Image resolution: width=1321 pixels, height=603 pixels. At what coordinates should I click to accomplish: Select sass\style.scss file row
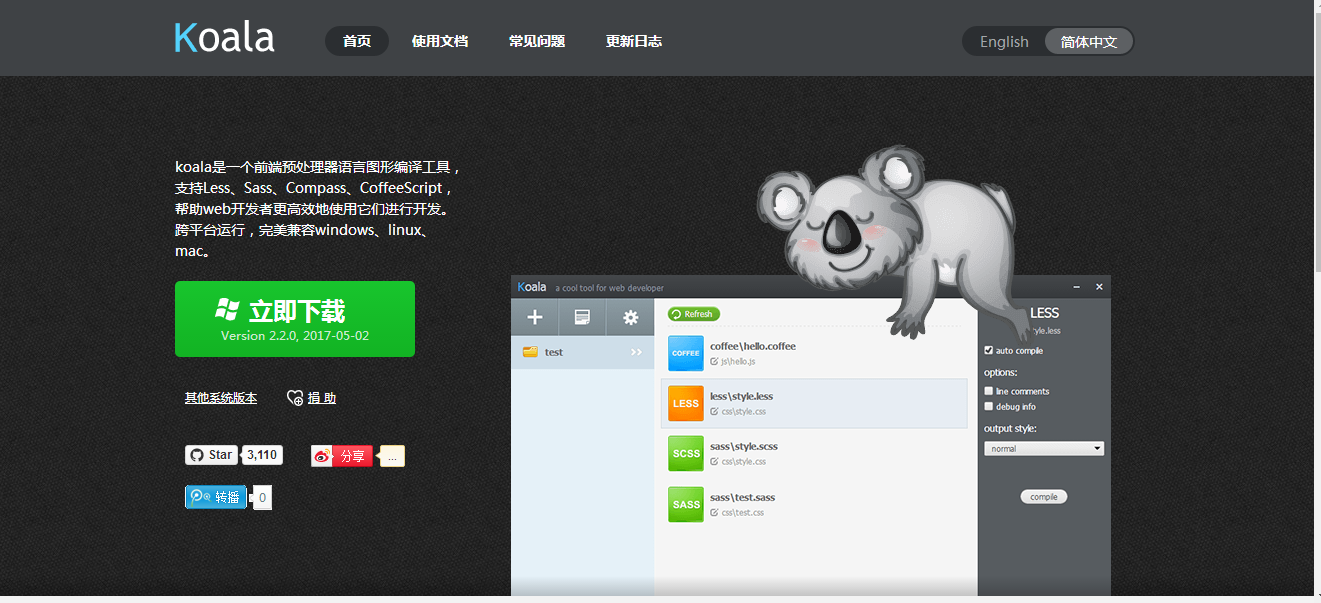tap(814, 453)
